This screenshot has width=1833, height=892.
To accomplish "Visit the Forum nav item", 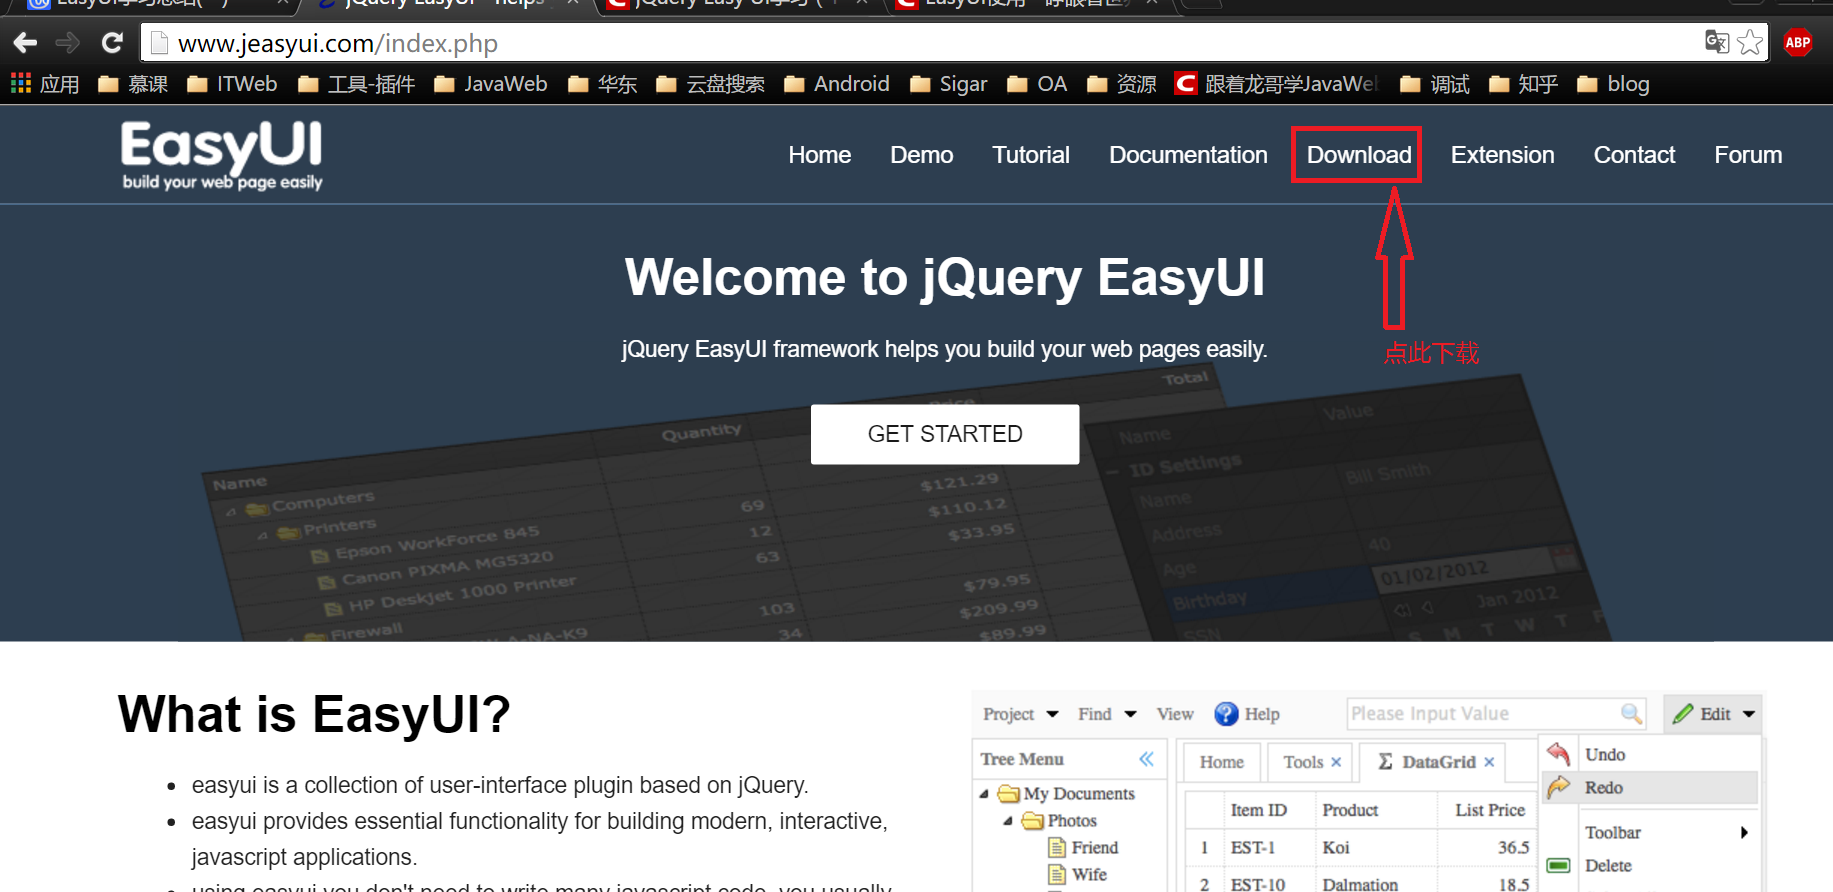I will click(x=1748, y=155).
